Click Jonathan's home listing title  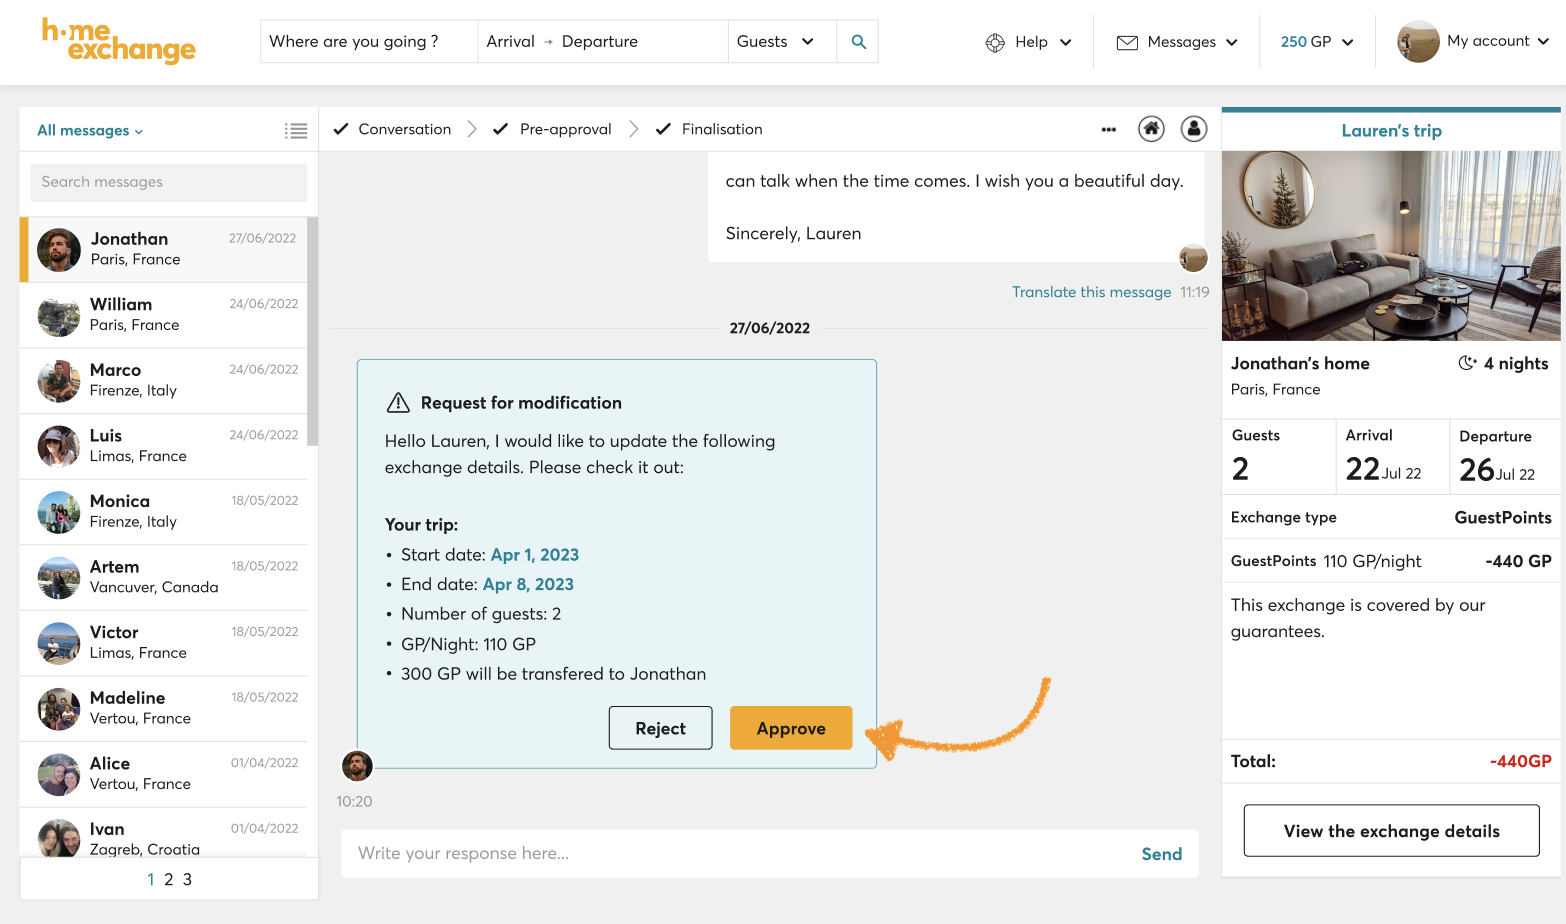coord(1300,363)
